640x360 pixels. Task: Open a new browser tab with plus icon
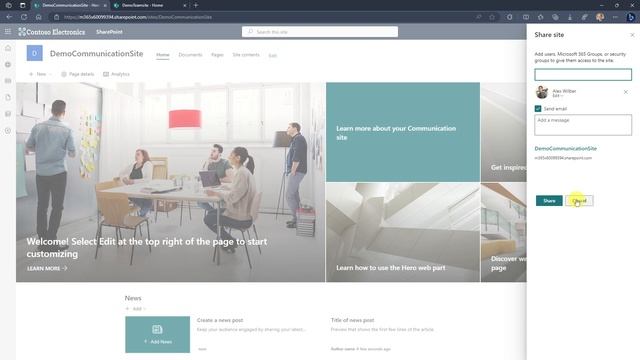point(196,5)
